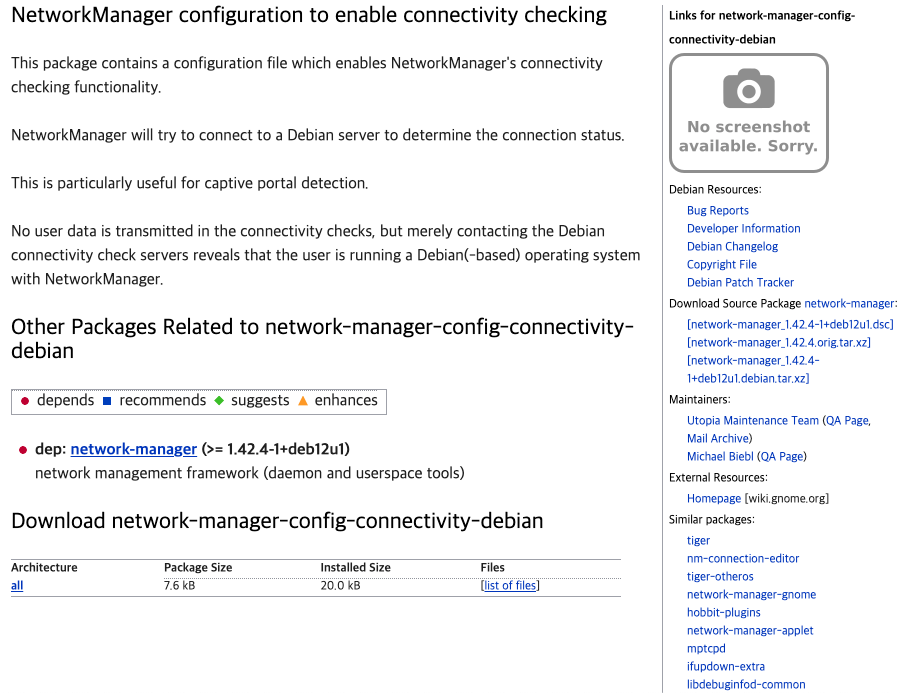Open similar package nm-connection-editor
Viewport: 900px width, 693px height.
click(743, 559)
